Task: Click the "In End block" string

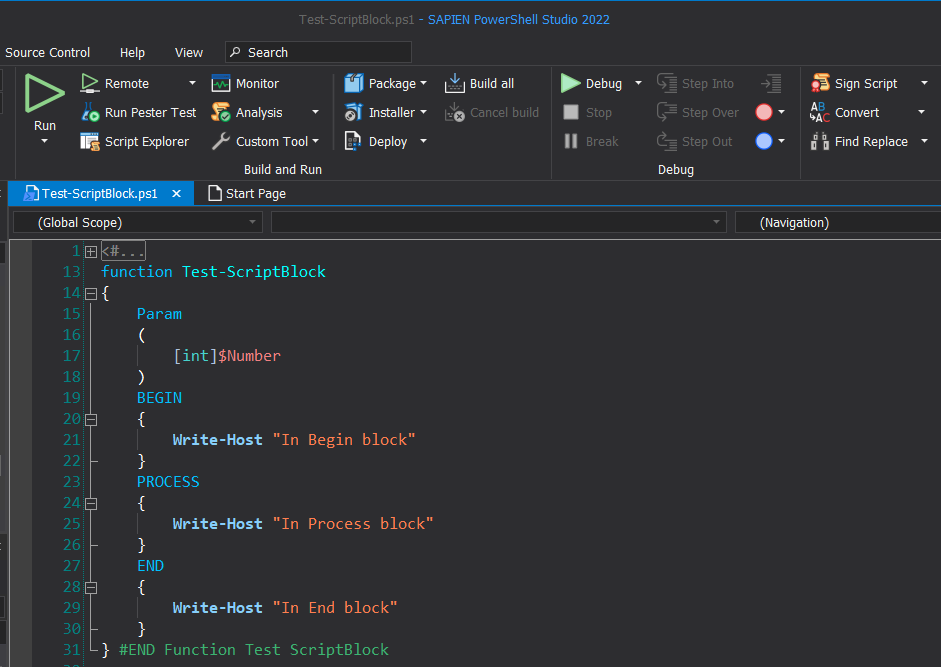Action: [x=335, y=608]
